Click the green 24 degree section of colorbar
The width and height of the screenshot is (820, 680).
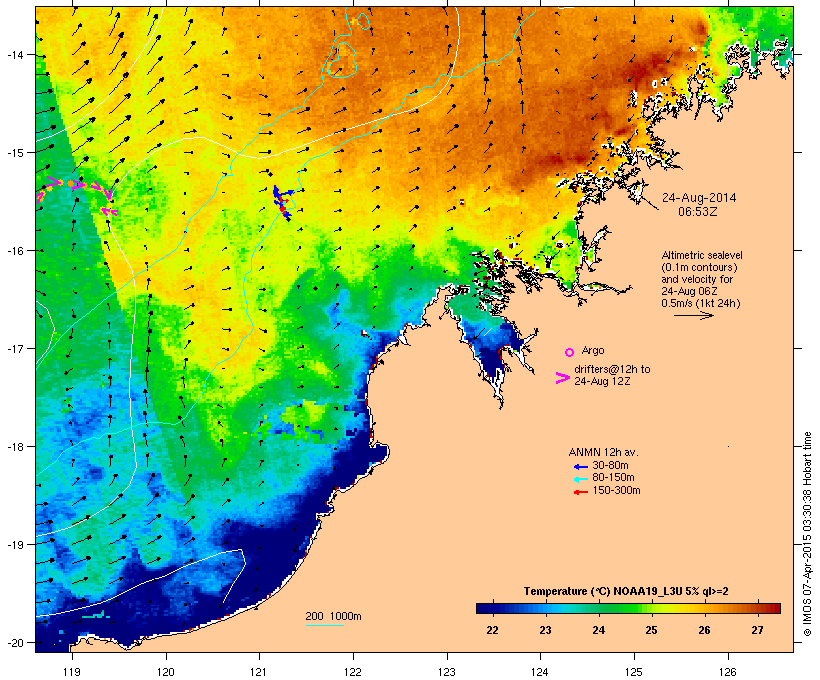(x=599, y=608)
